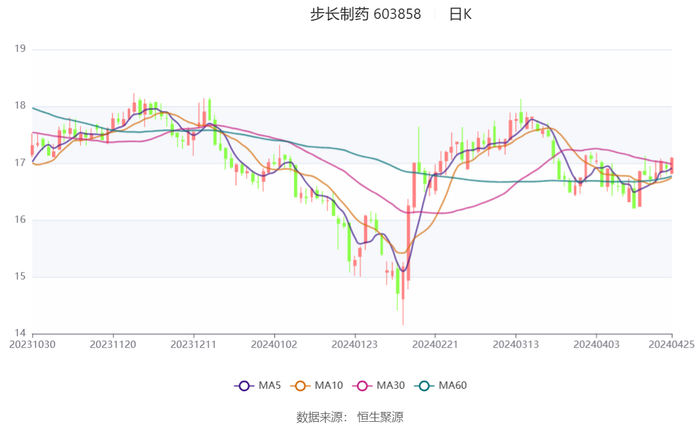Image resolution: width=700 pixels, height=426 pixels.
Task: Select the 日K chart type label
Action: click(x=460, y=15)
